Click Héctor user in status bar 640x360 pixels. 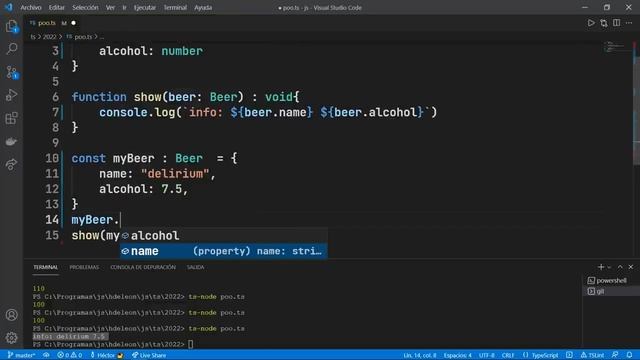[x=107, y=355]
